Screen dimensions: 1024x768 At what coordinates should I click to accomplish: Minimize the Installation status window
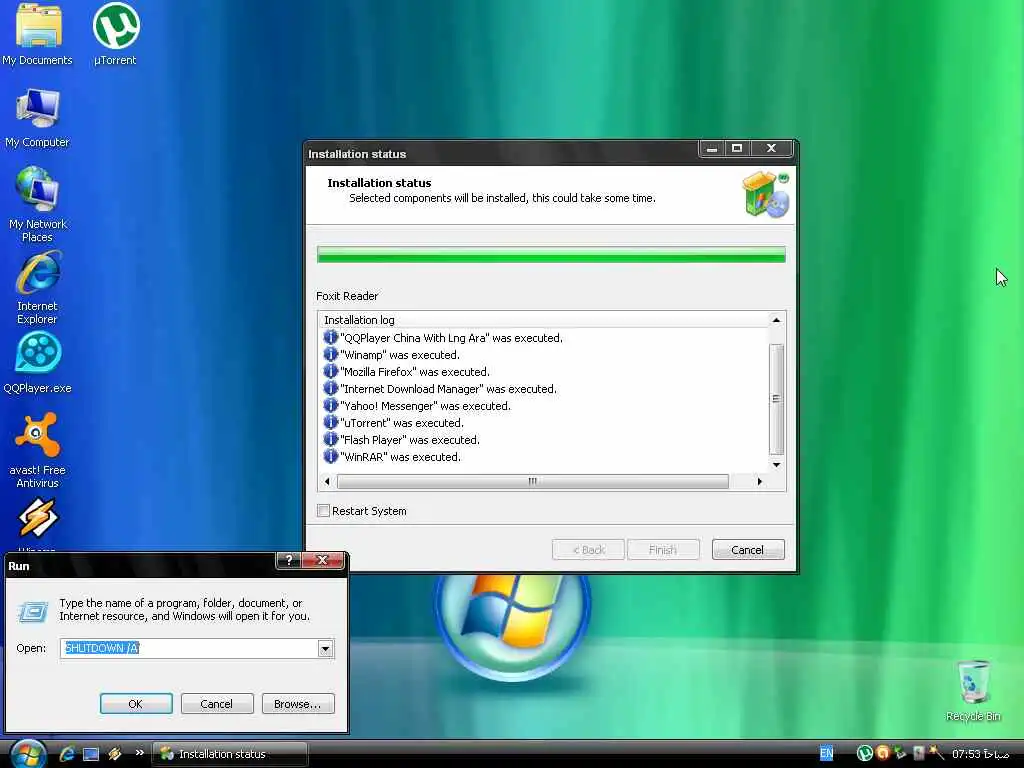pos(712,148)
